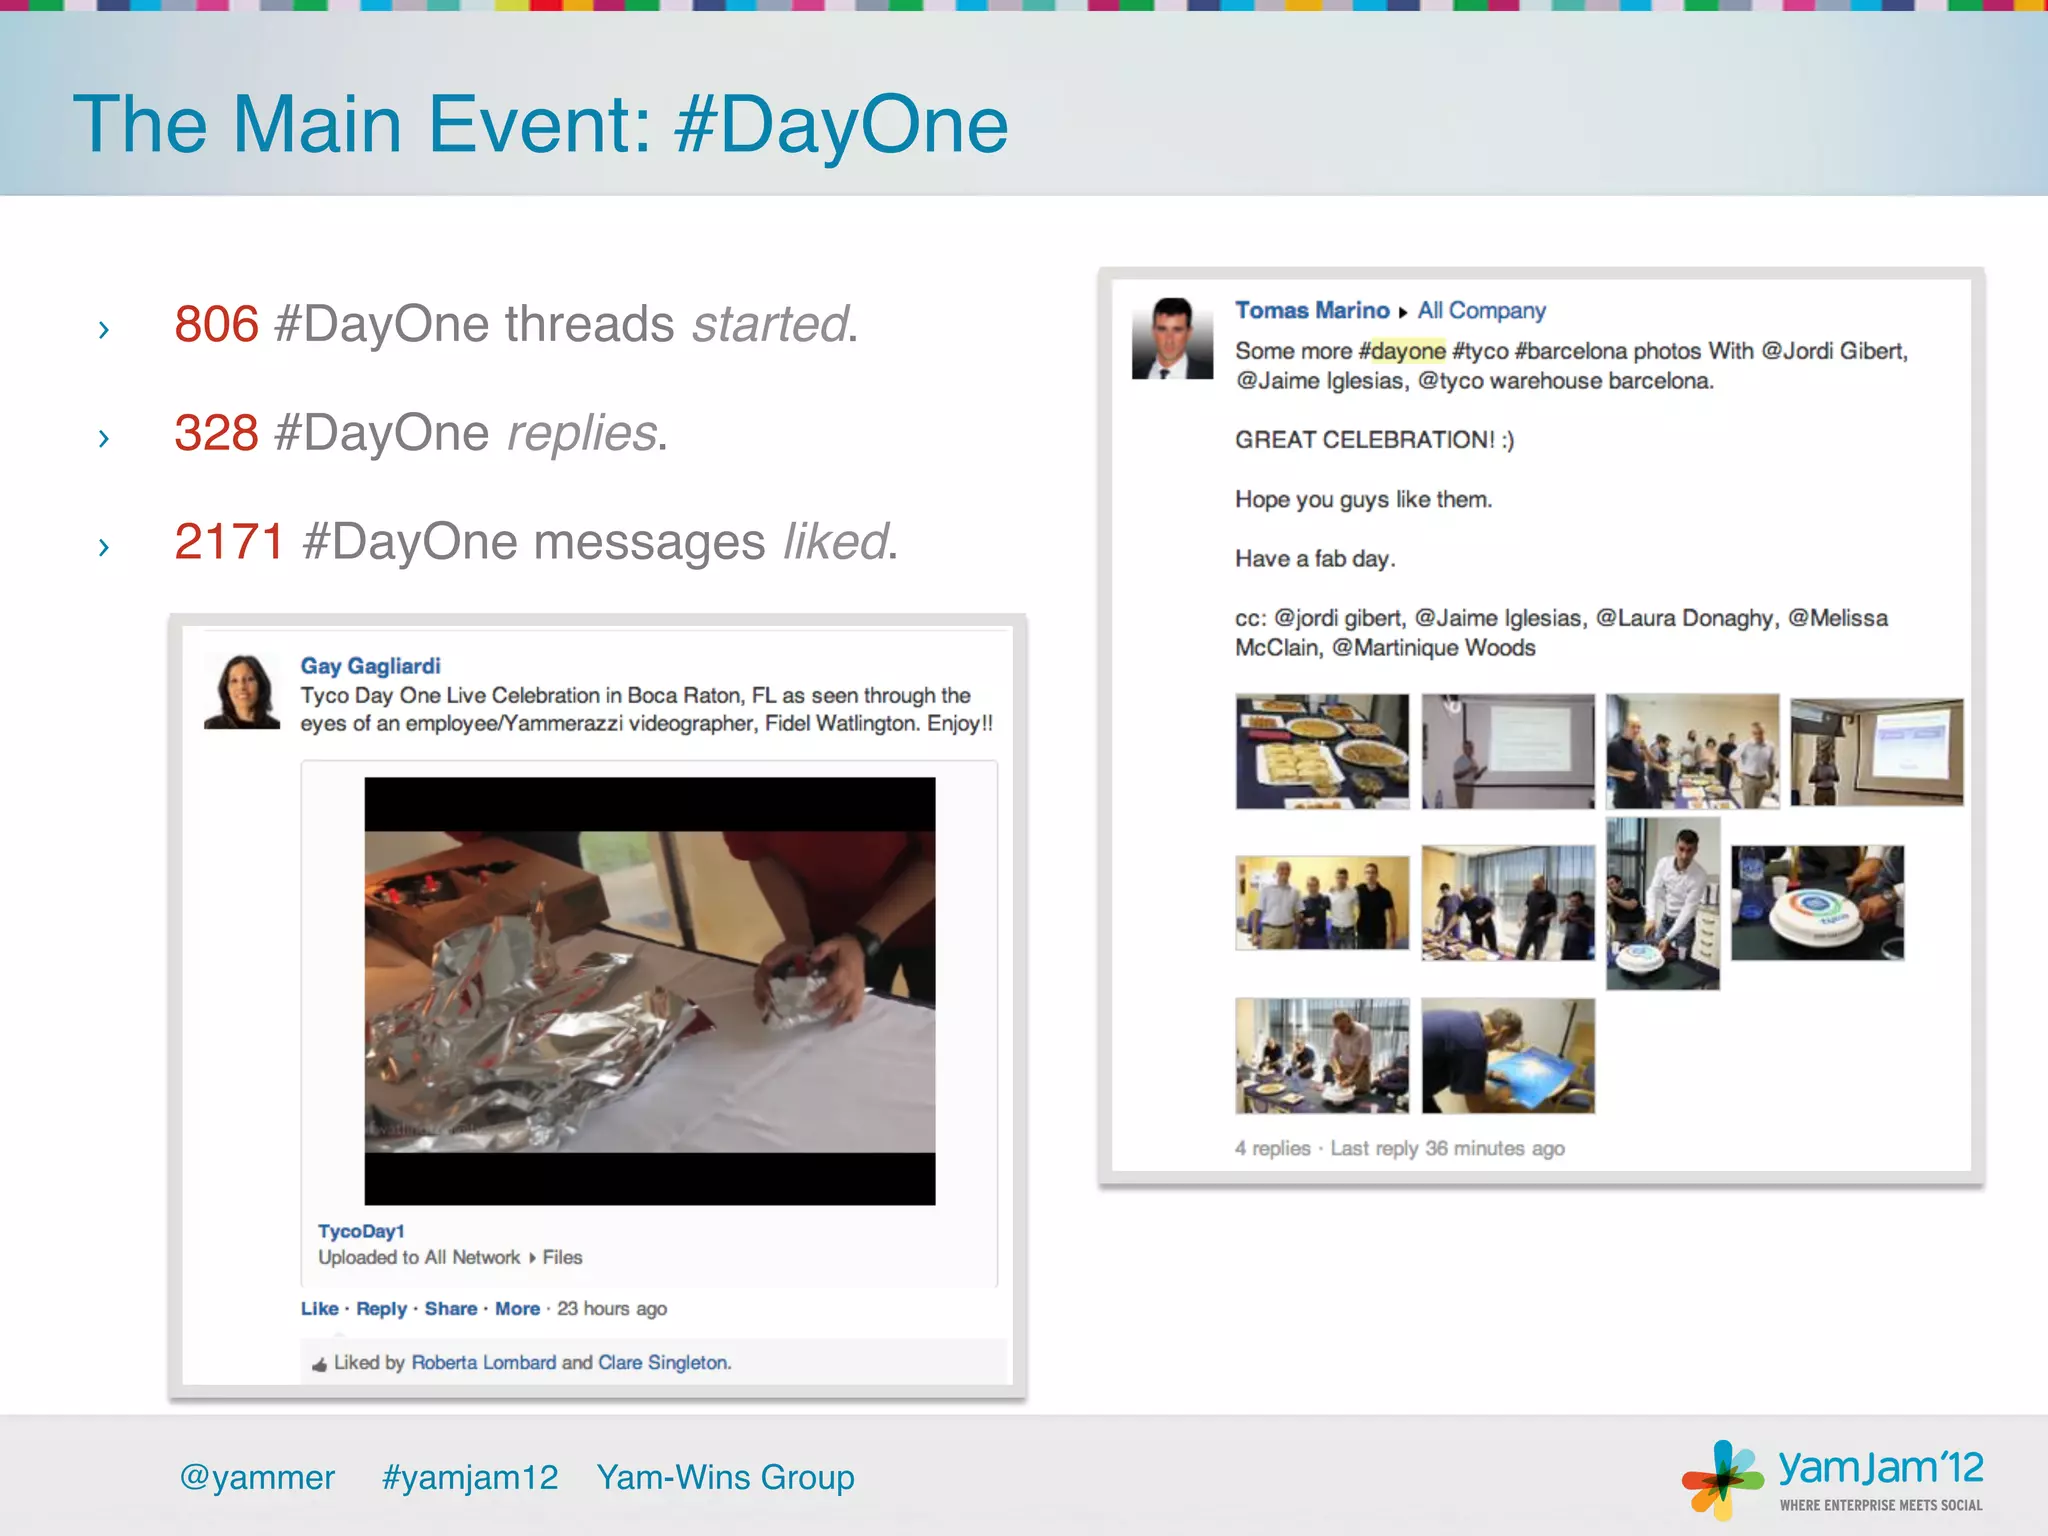Open Gay Gagliardi's name link
2048x1536 pixels.
point(370,666)
